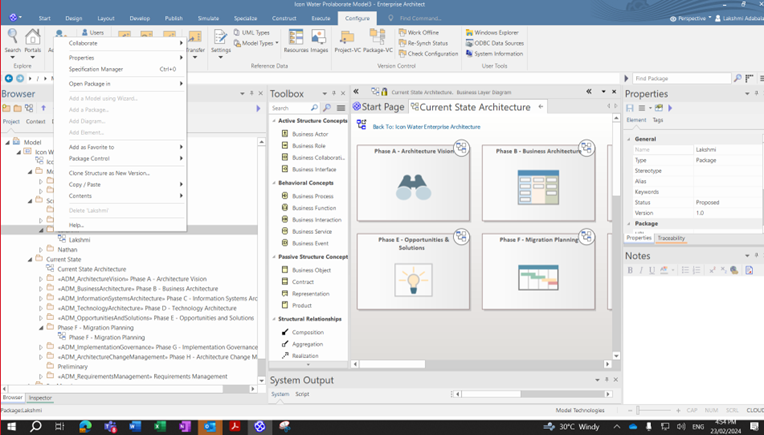The image size is (764, 435).
Task: Collapse the Phase F - Migration Planning node
Action: tap(41, 327)
